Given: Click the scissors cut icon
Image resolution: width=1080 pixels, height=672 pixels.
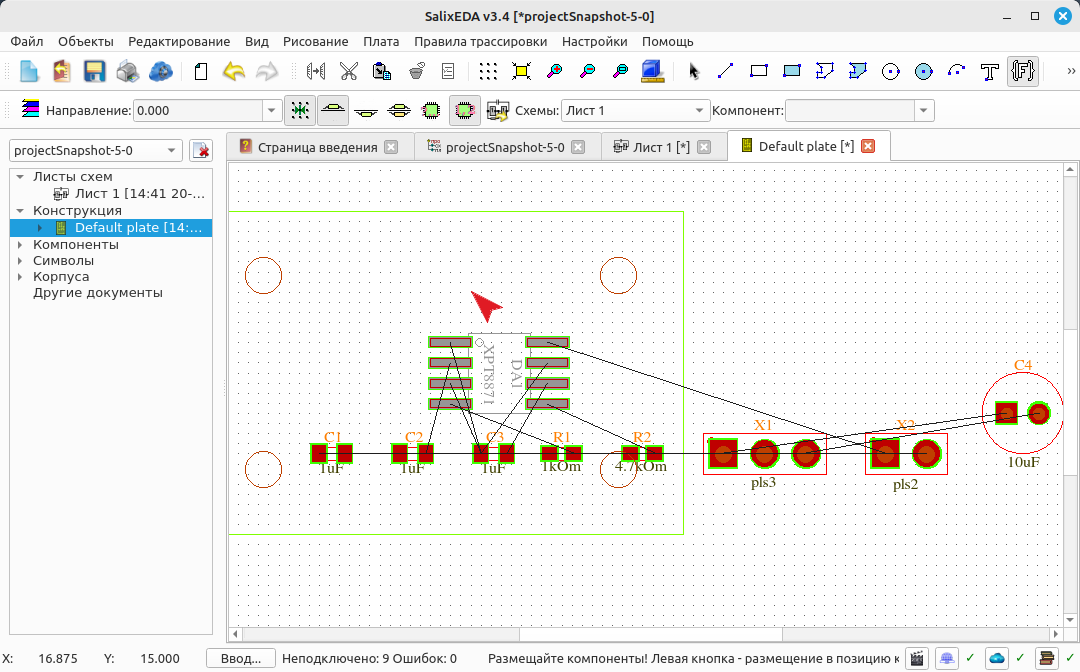Looking at the screenshot, I should (x=349, y=71).
